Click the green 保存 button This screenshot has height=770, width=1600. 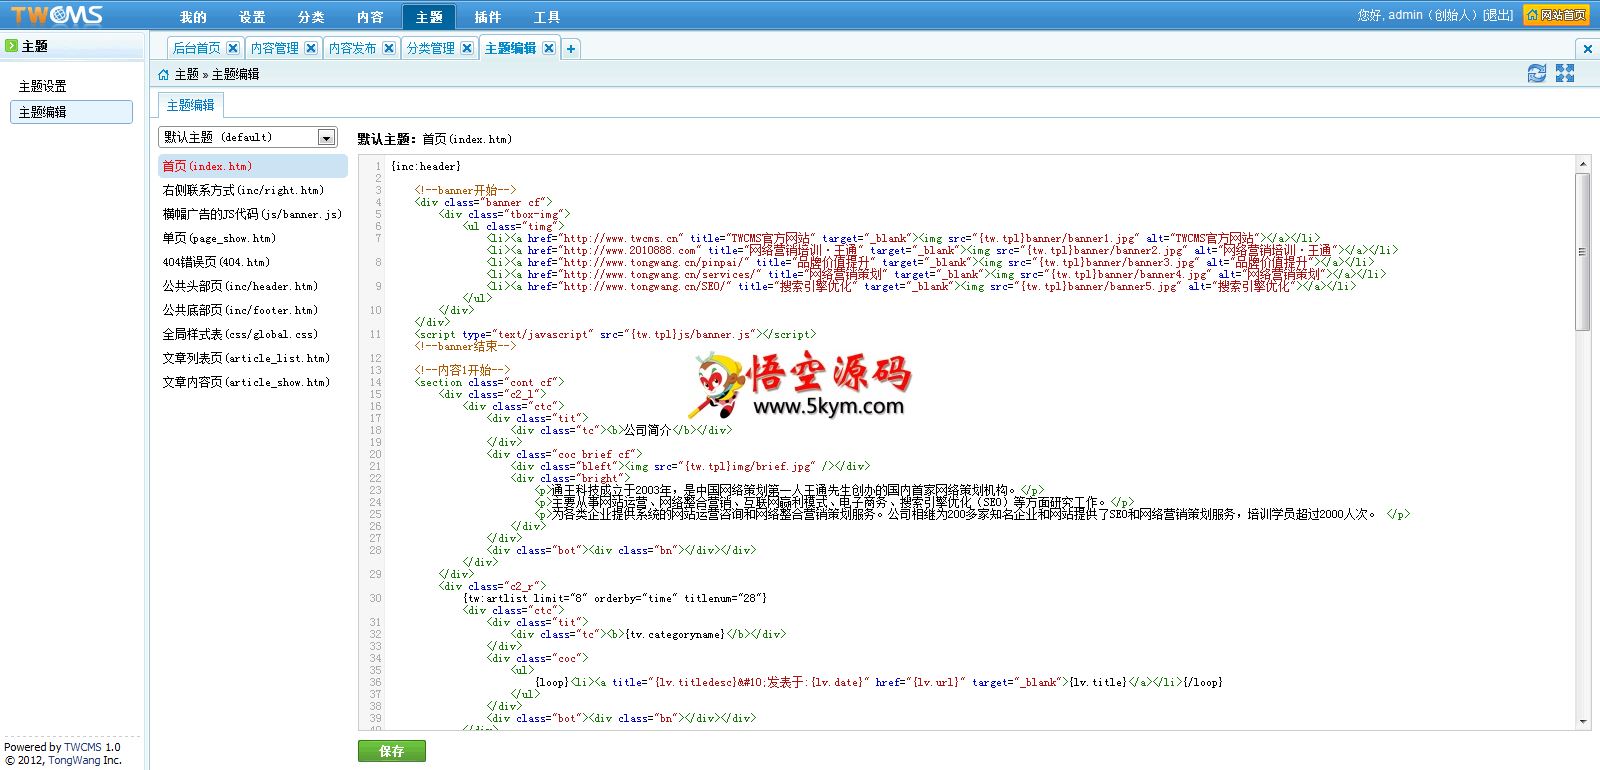click(392, 751)
